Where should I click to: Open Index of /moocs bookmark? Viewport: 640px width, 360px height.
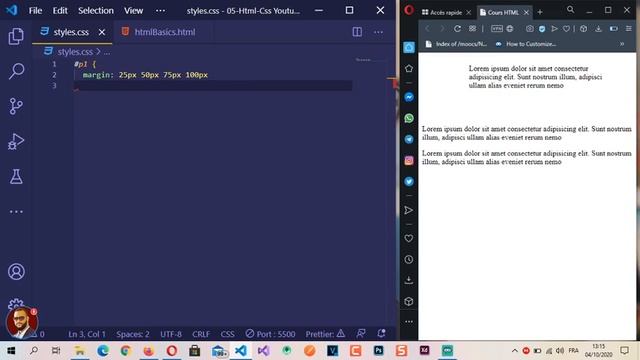click(x=456, y=44)
